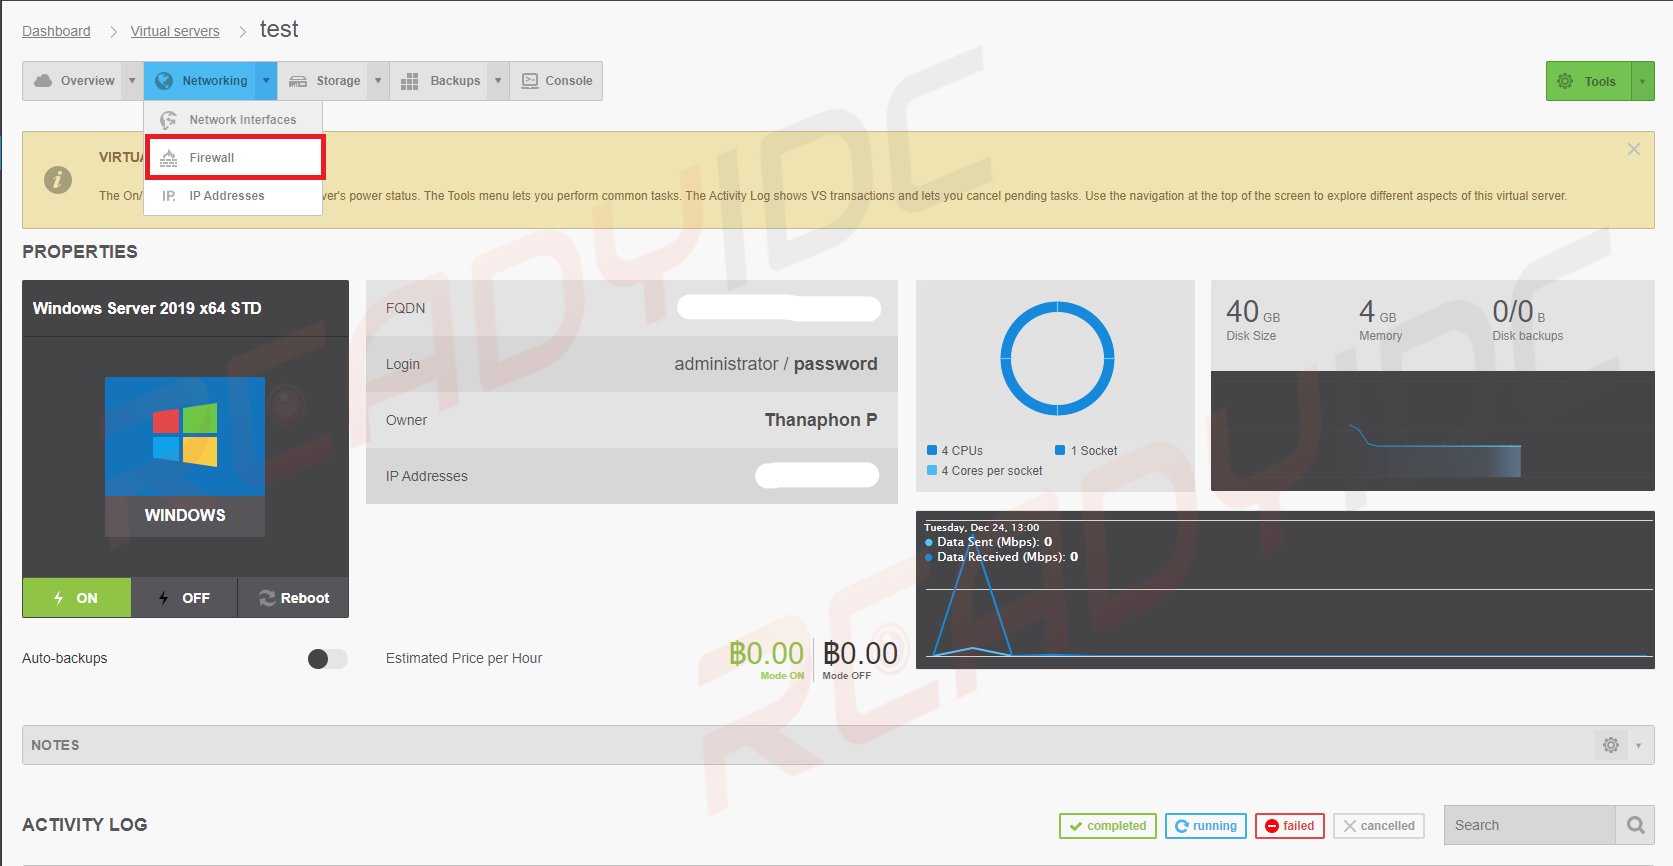Click the lightning icon on OFF button
This screenshot has height=866, width=1673.
163,598
